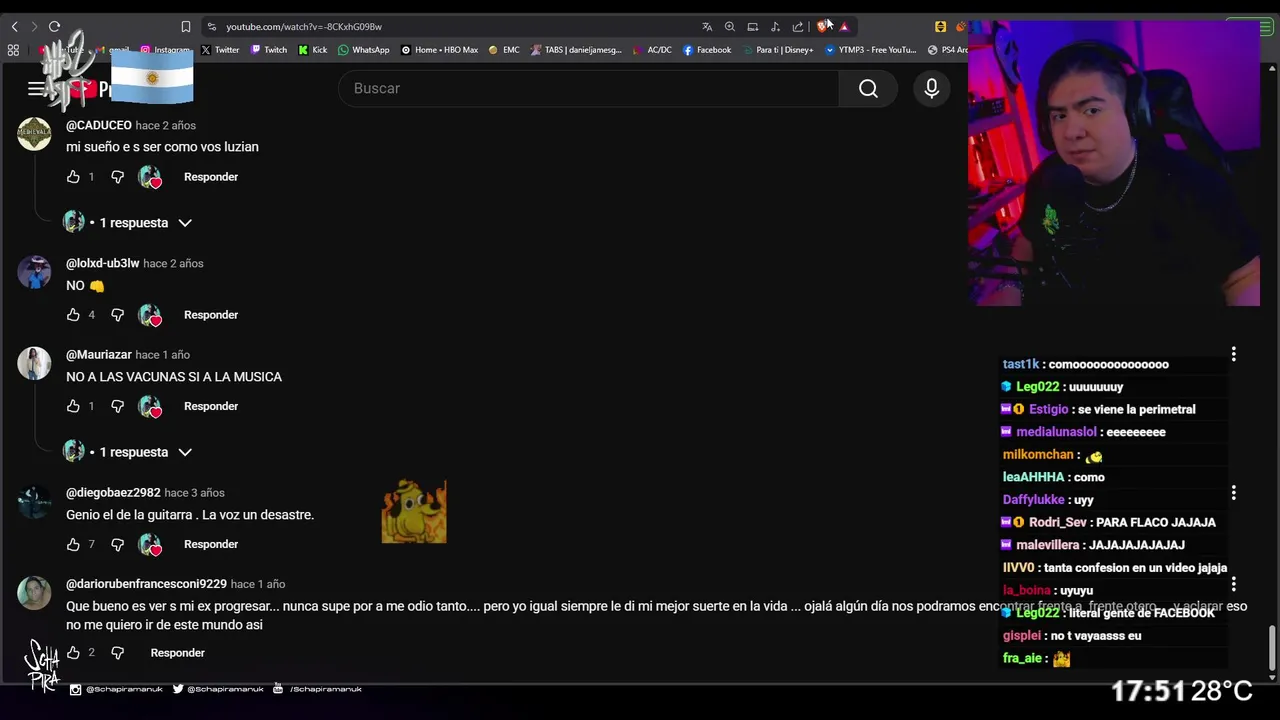Viewport: 1280px width, 720px height.
Task: Dislike the @Mauriazar comment
Action: click(117, 407)
